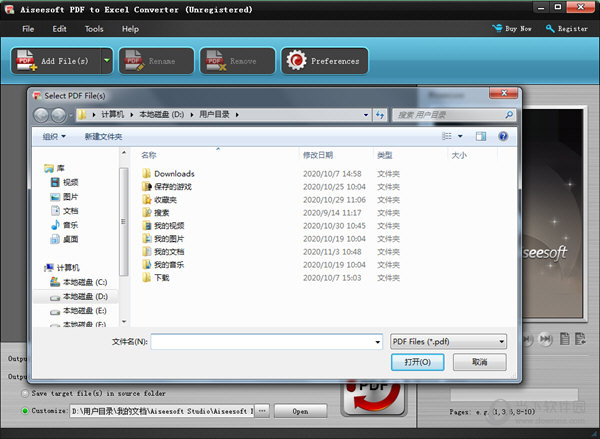Click the 新建文件夹 button
The image size is (600, 439).
(103, 137)
